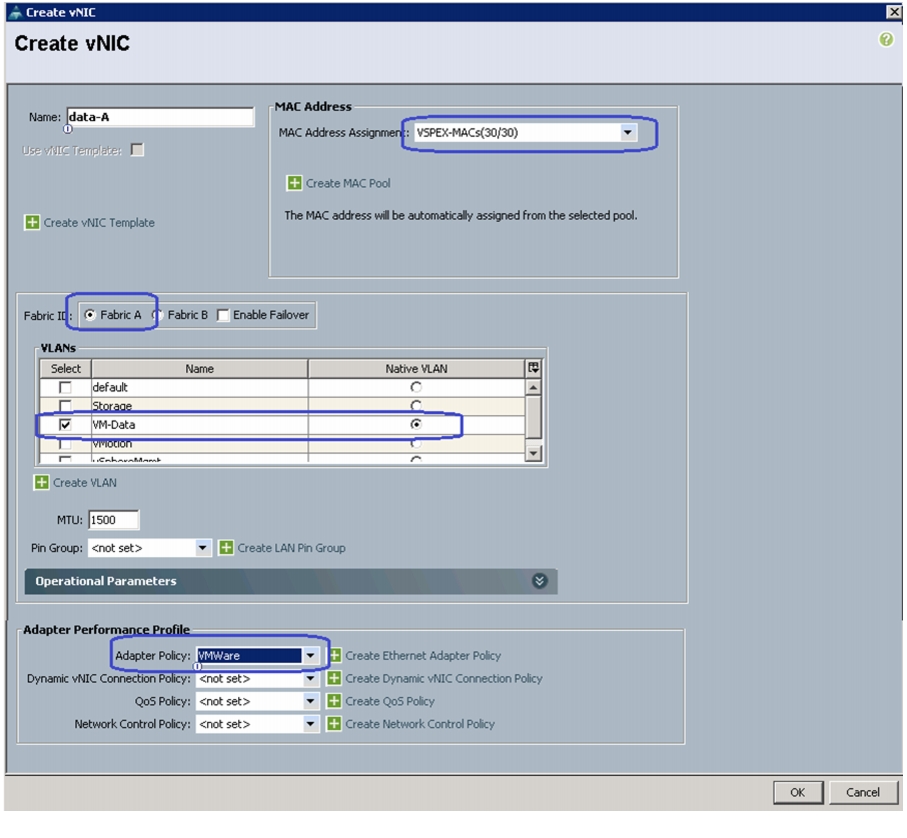Click the green plus beside Create LAN Pin Group

pyautogui.click(x=226, y=547)
